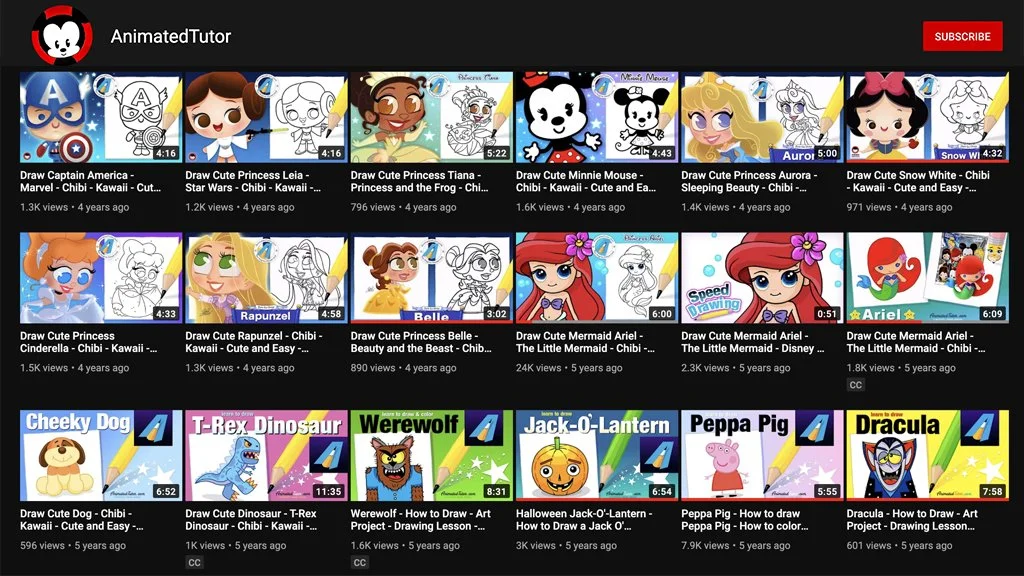Click the pencil logo on the Jack-O-Lantern thumbnail

point(657,455)
